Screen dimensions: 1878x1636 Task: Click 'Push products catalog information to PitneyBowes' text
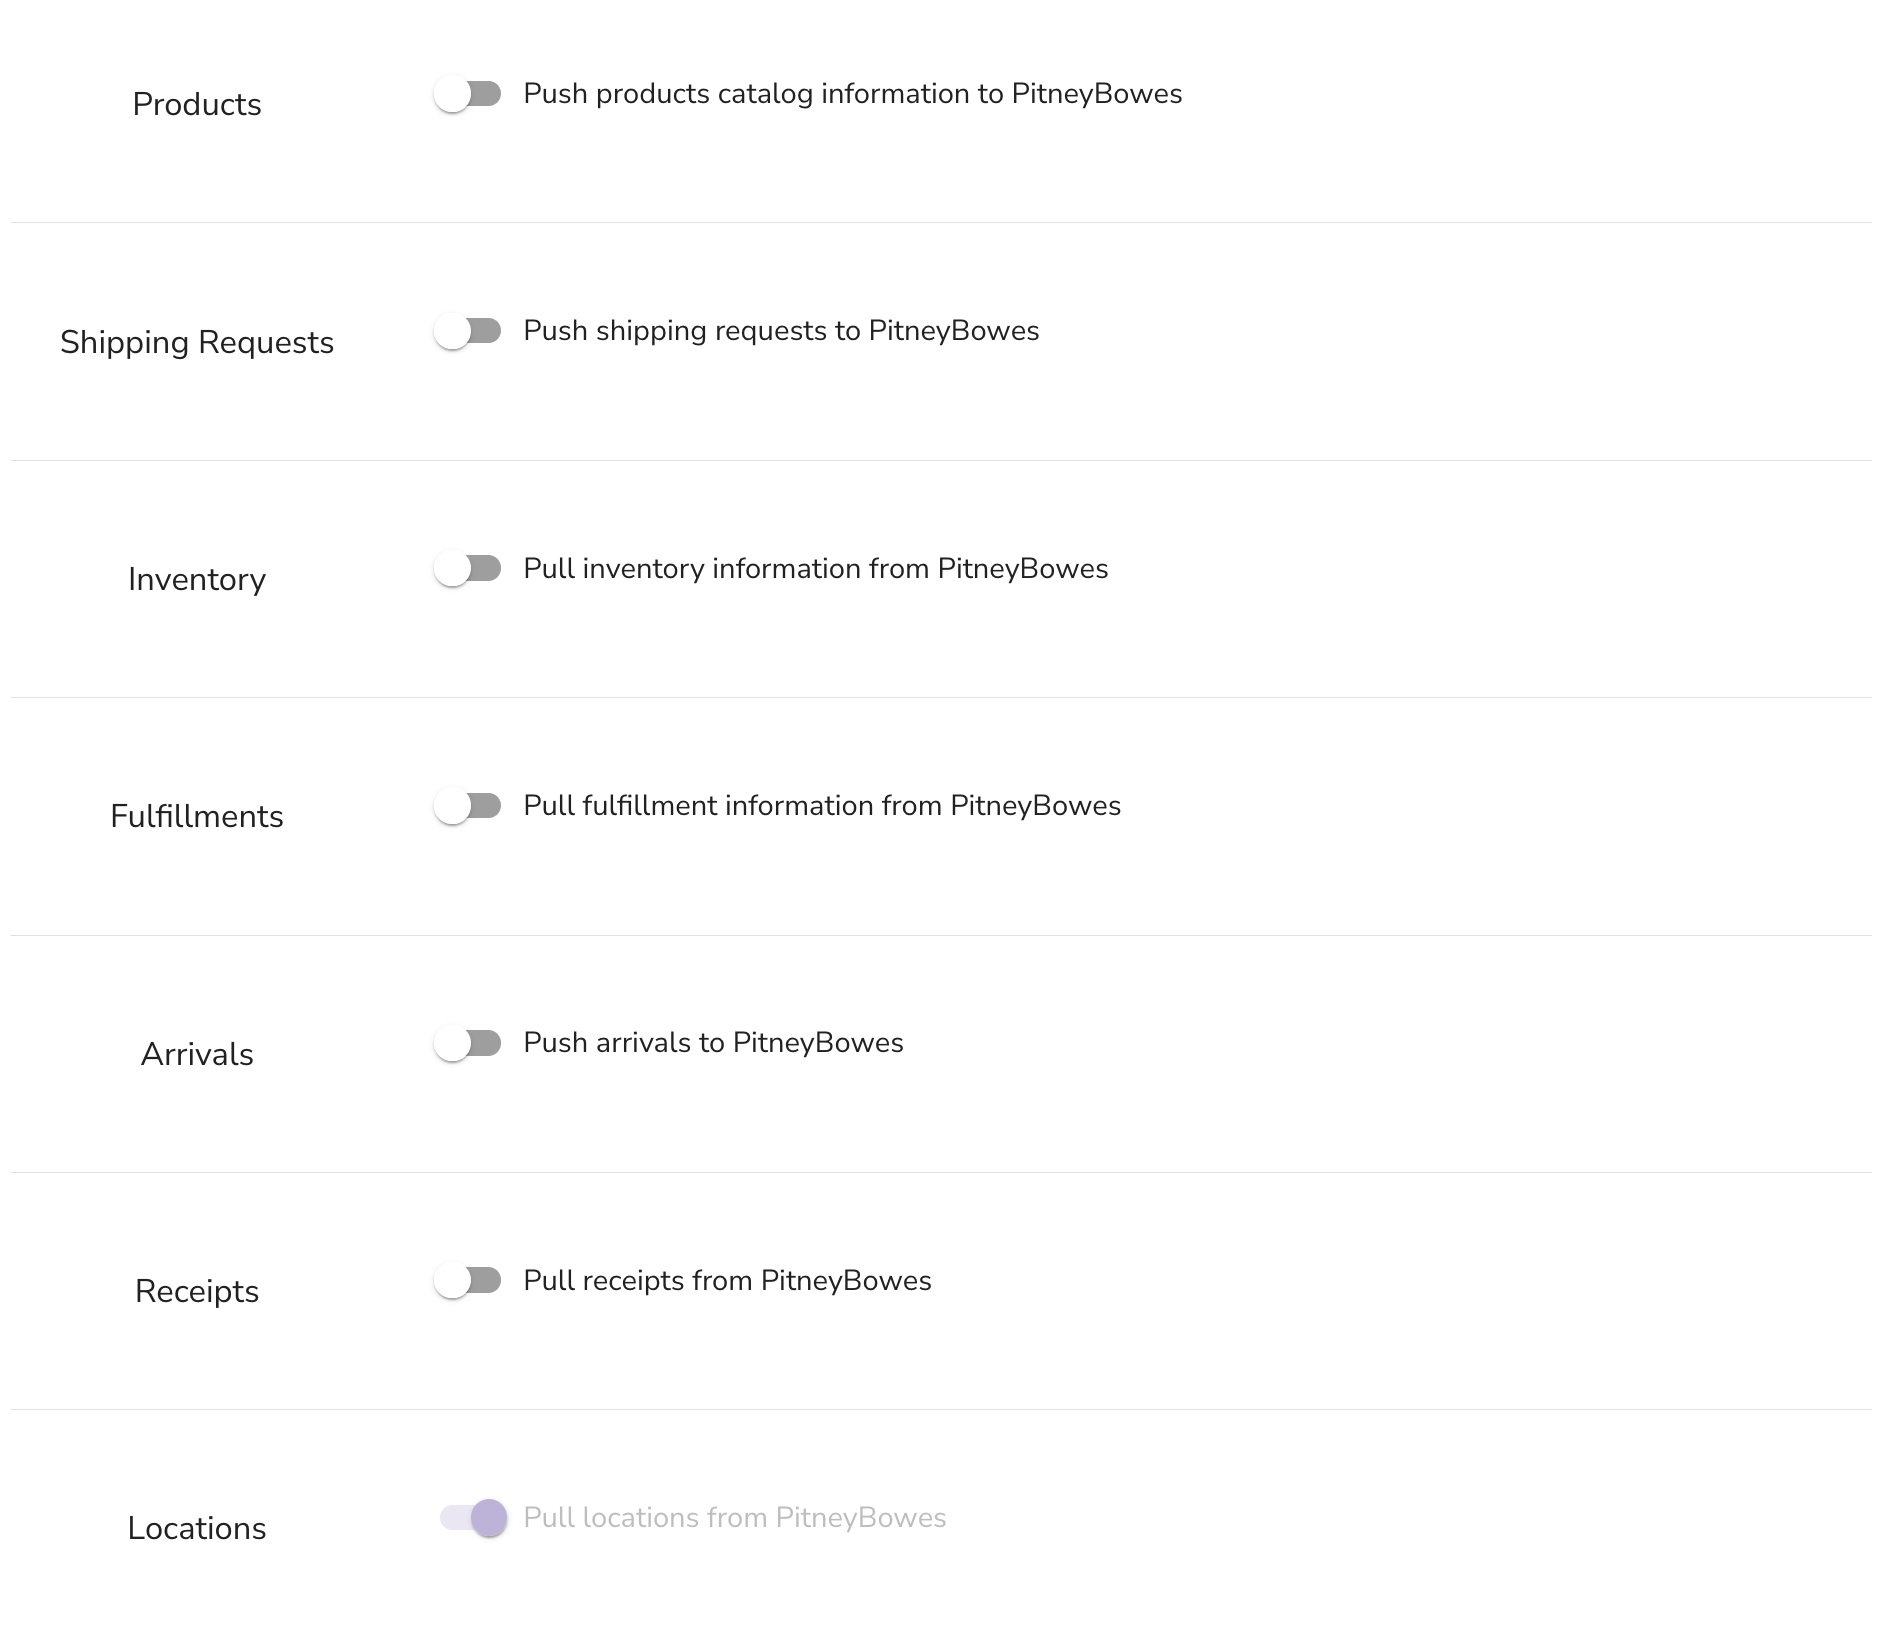click(853, 94)
